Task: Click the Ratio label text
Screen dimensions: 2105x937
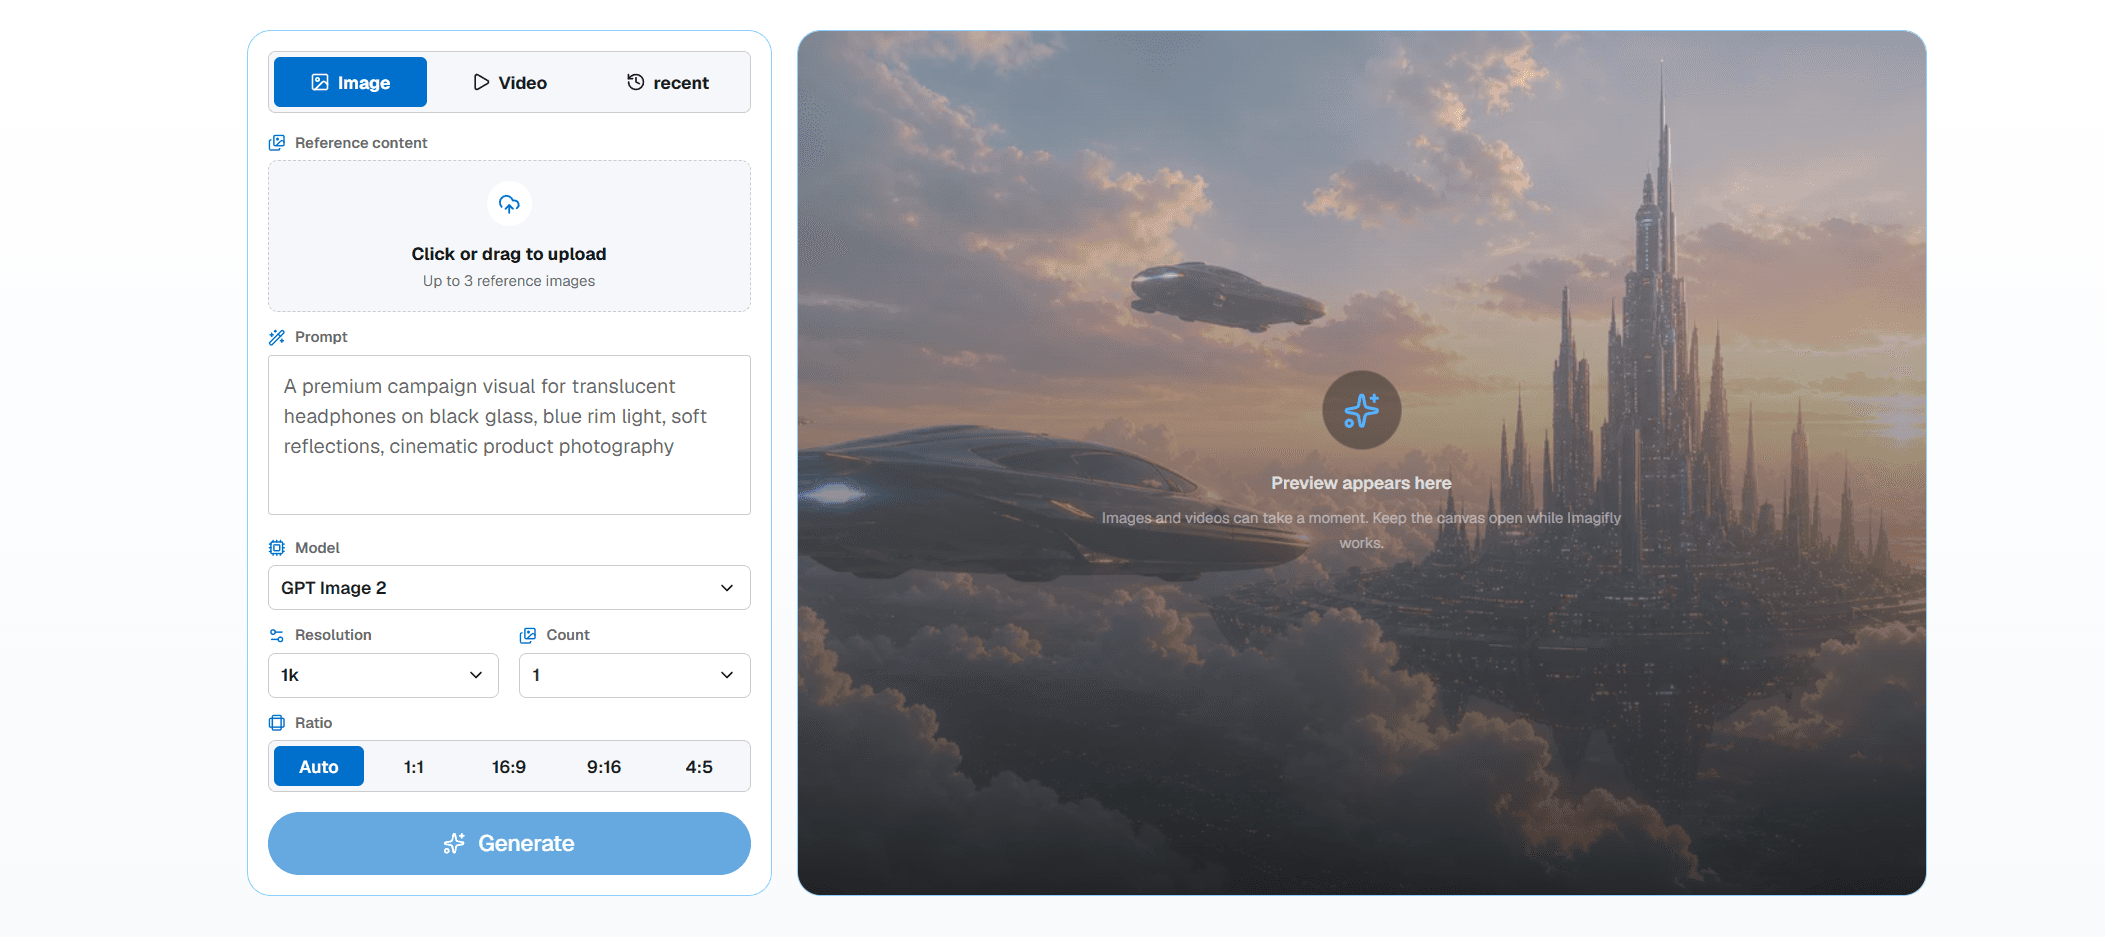Action: [x=313, y=723]
